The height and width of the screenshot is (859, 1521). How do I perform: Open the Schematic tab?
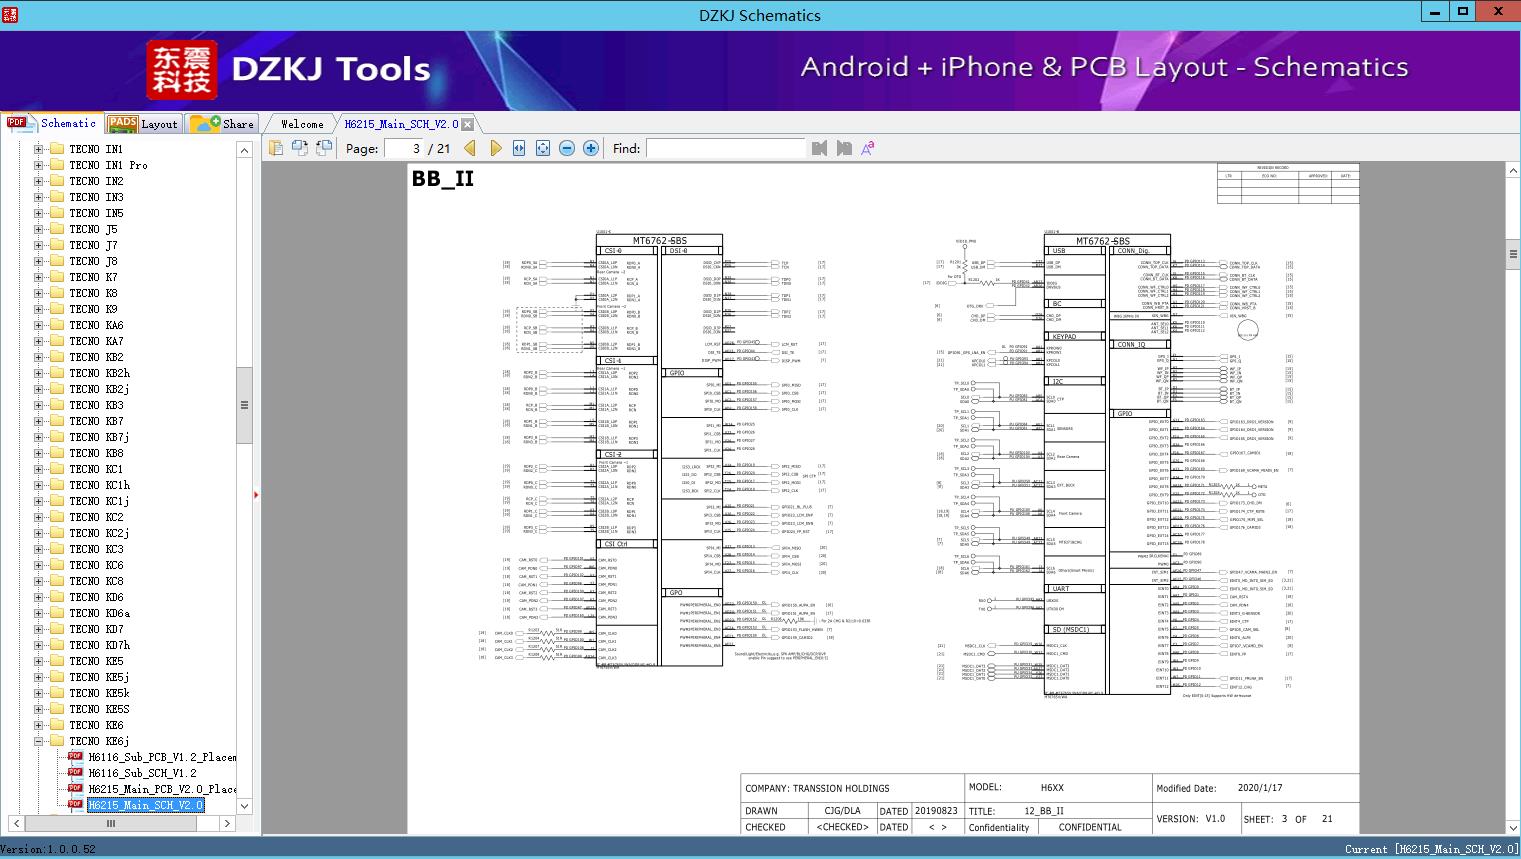click(x=52, y=123)
